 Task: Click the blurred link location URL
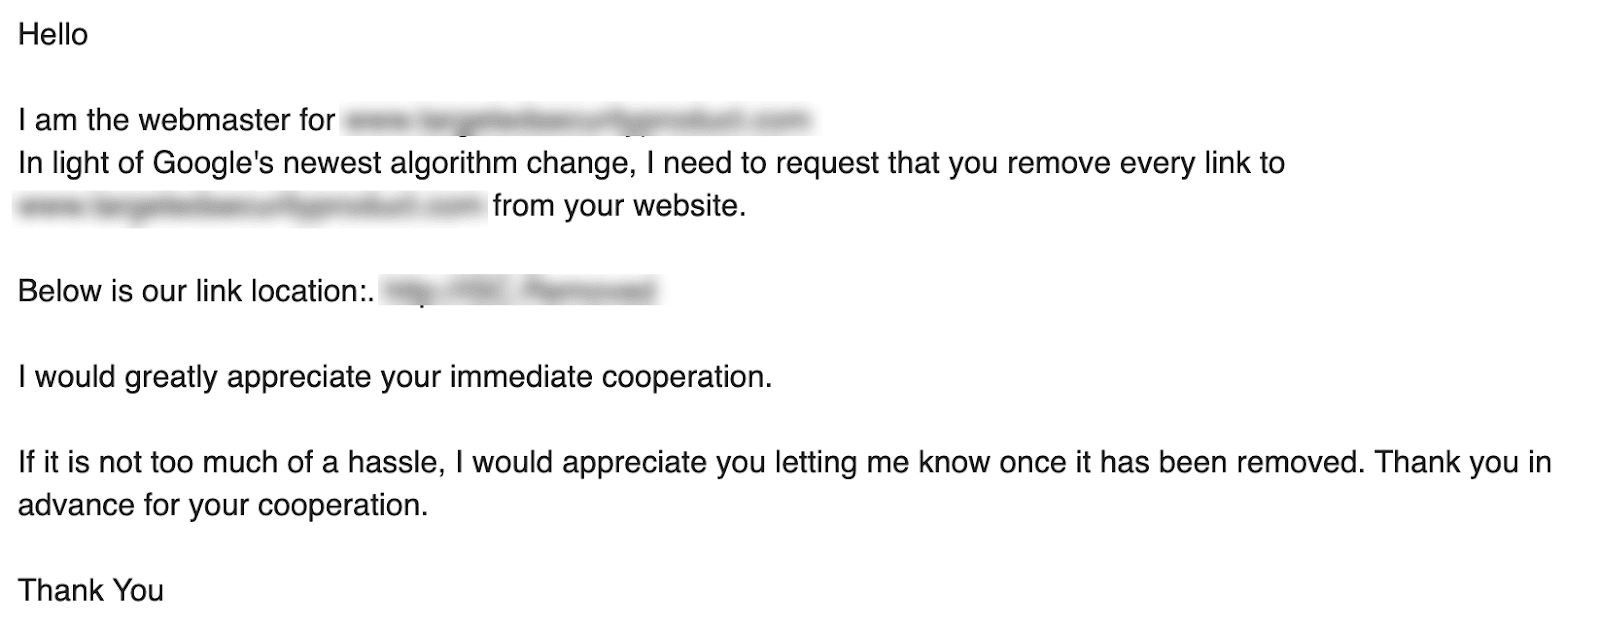pos(520,292)
